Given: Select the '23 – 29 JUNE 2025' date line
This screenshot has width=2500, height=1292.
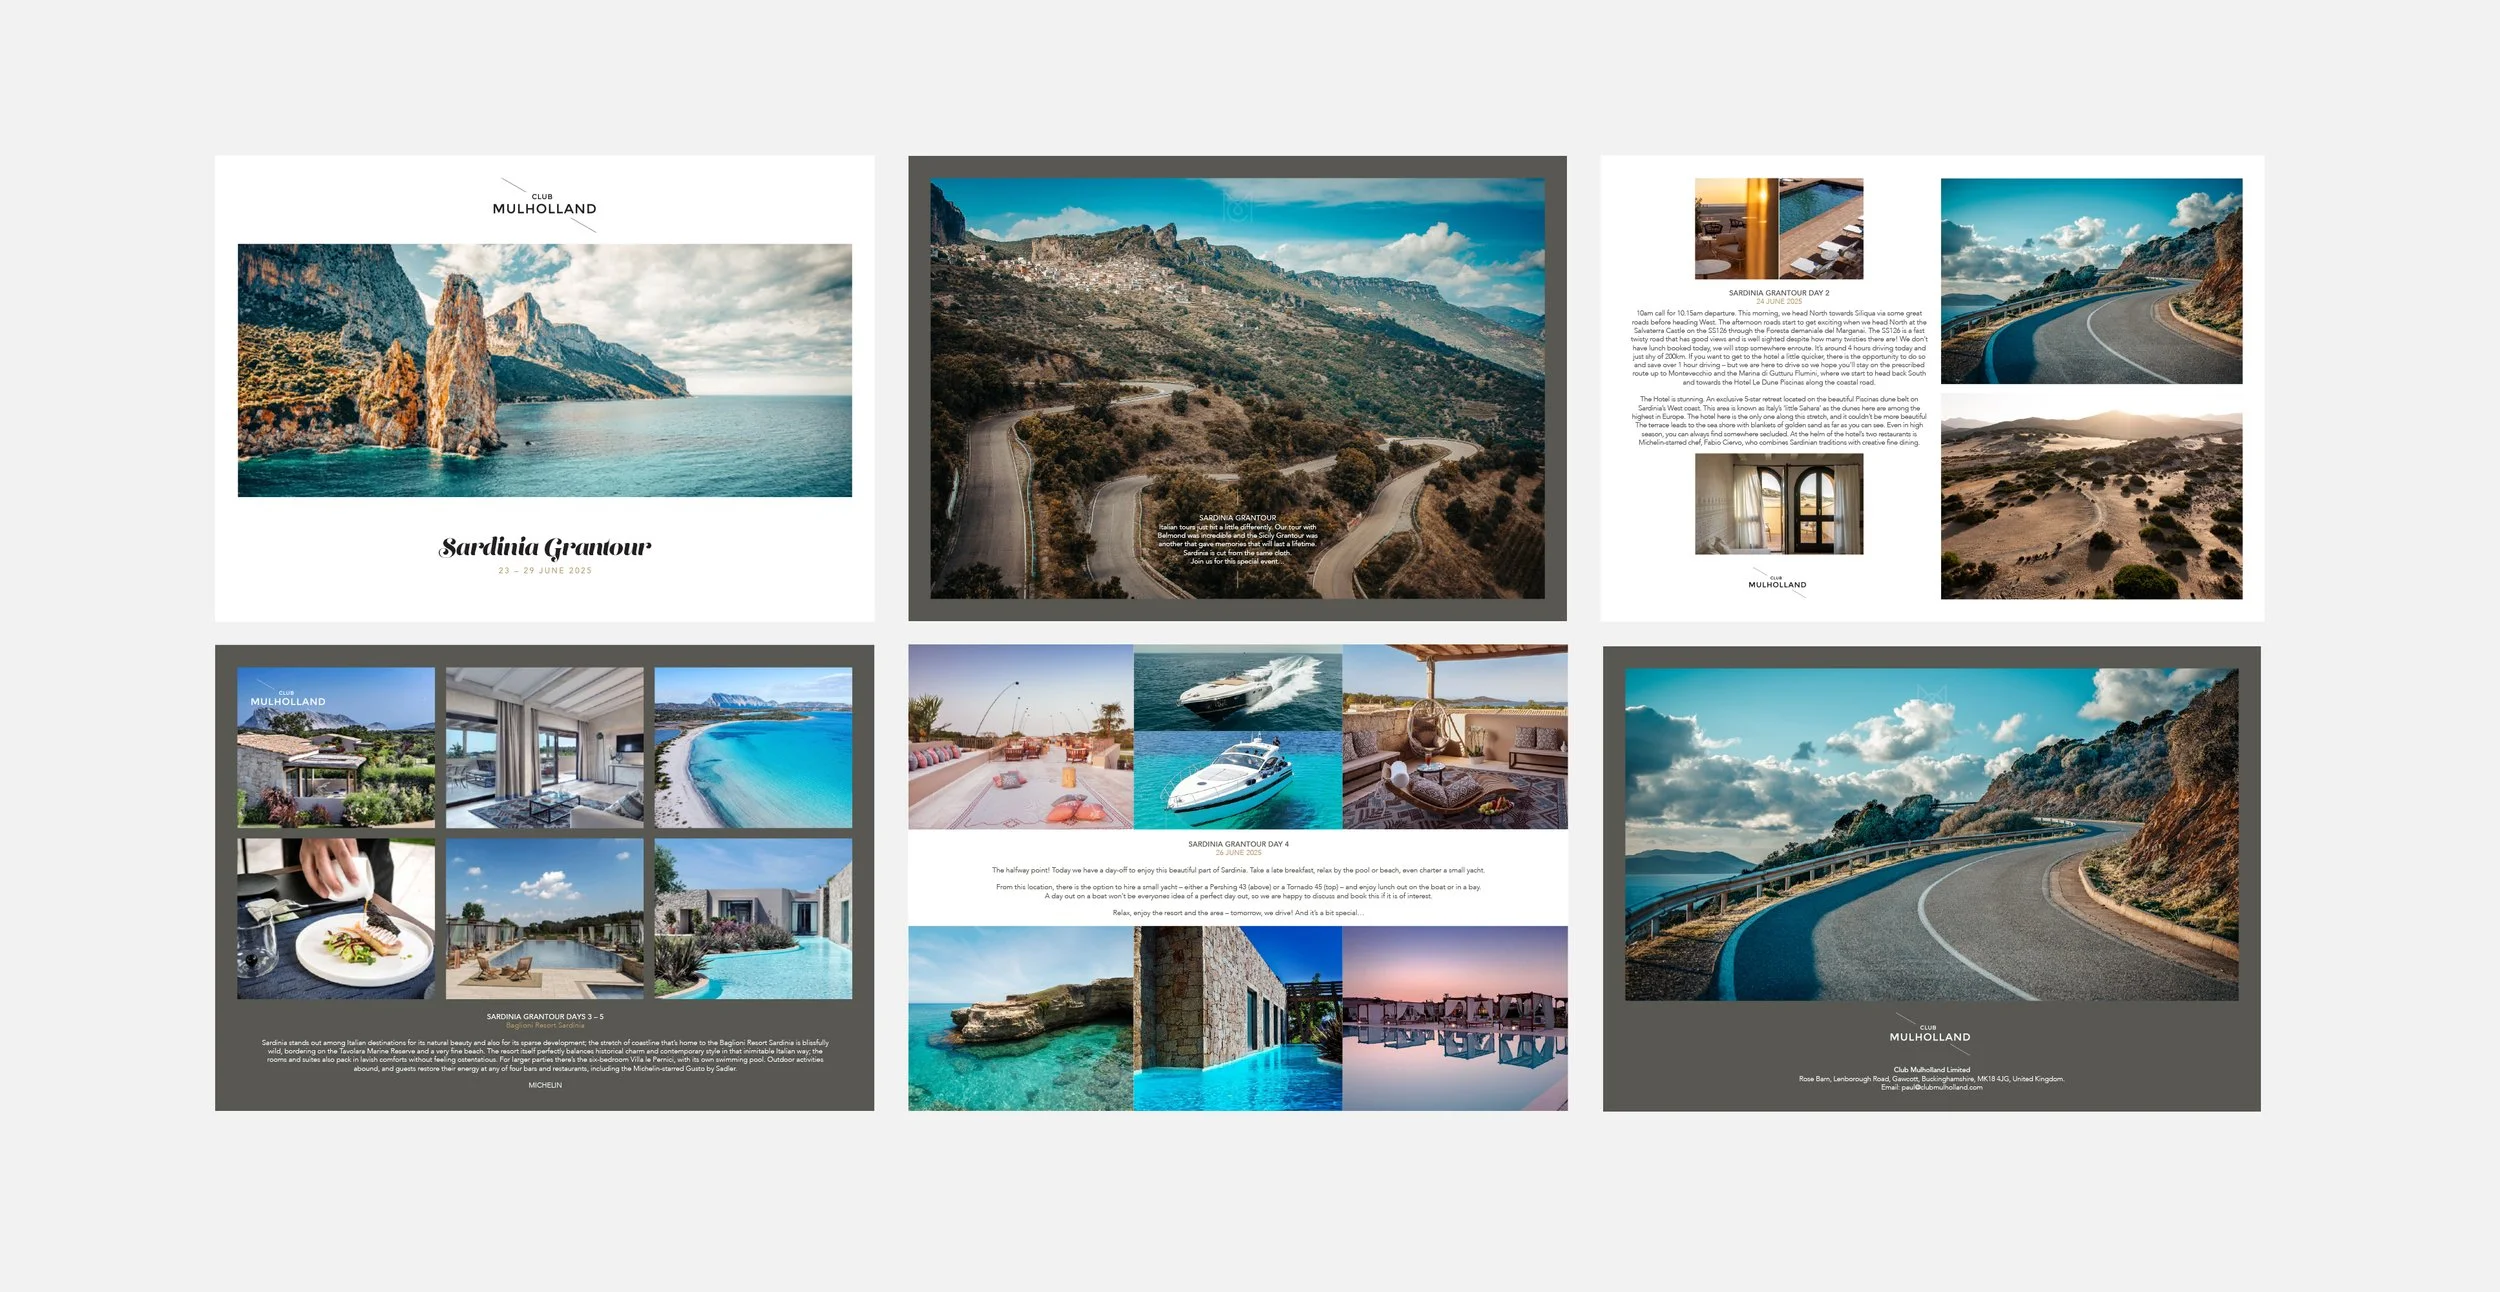Looking at the screenshot, I should pos(545,571).
